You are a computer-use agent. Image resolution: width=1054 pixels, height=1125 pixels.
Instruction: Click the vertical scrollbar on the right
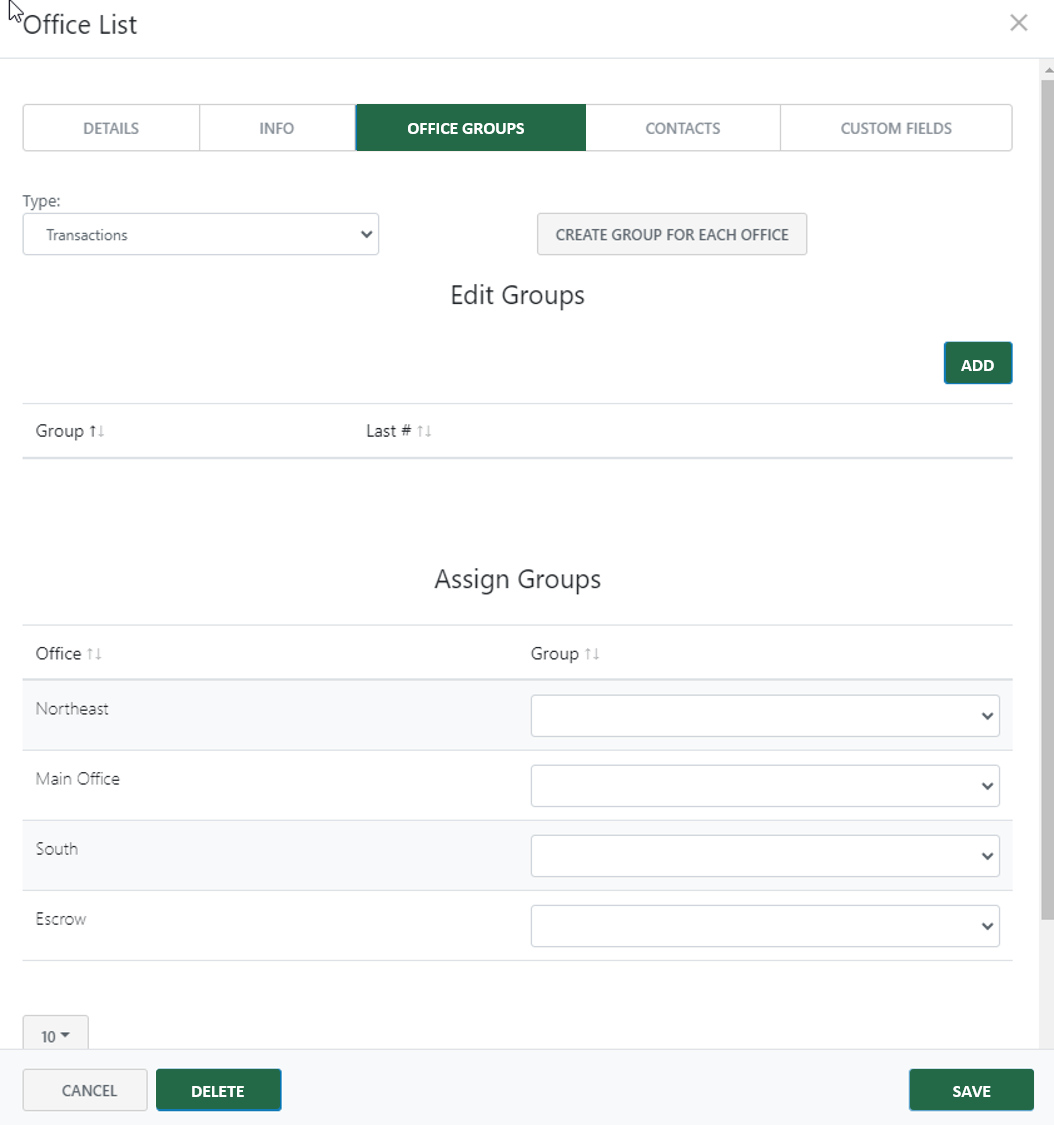tap(1047, 500)
